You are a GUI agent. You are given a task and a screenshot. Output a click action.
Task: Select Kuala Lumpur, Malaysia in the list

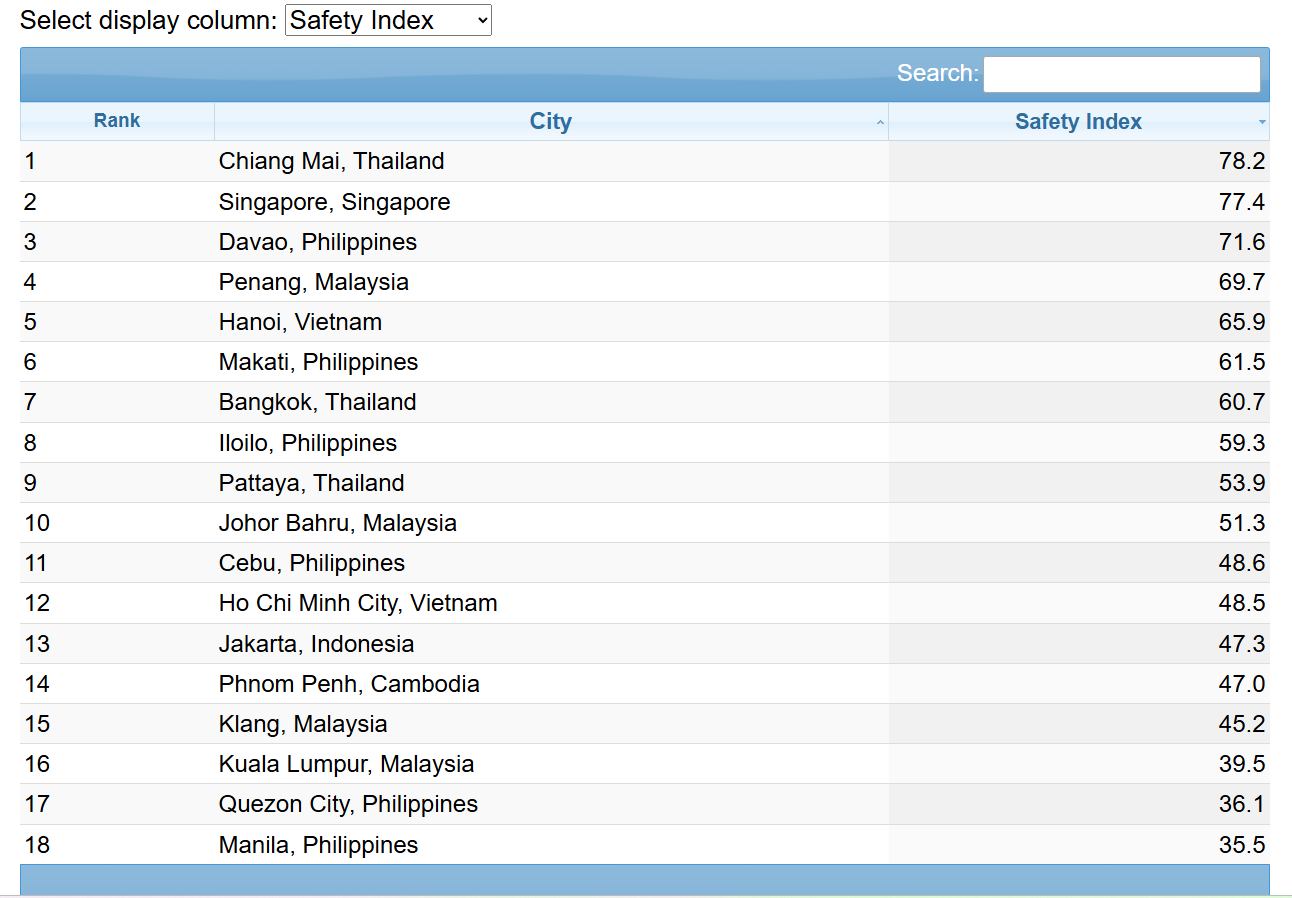point(346,764)
